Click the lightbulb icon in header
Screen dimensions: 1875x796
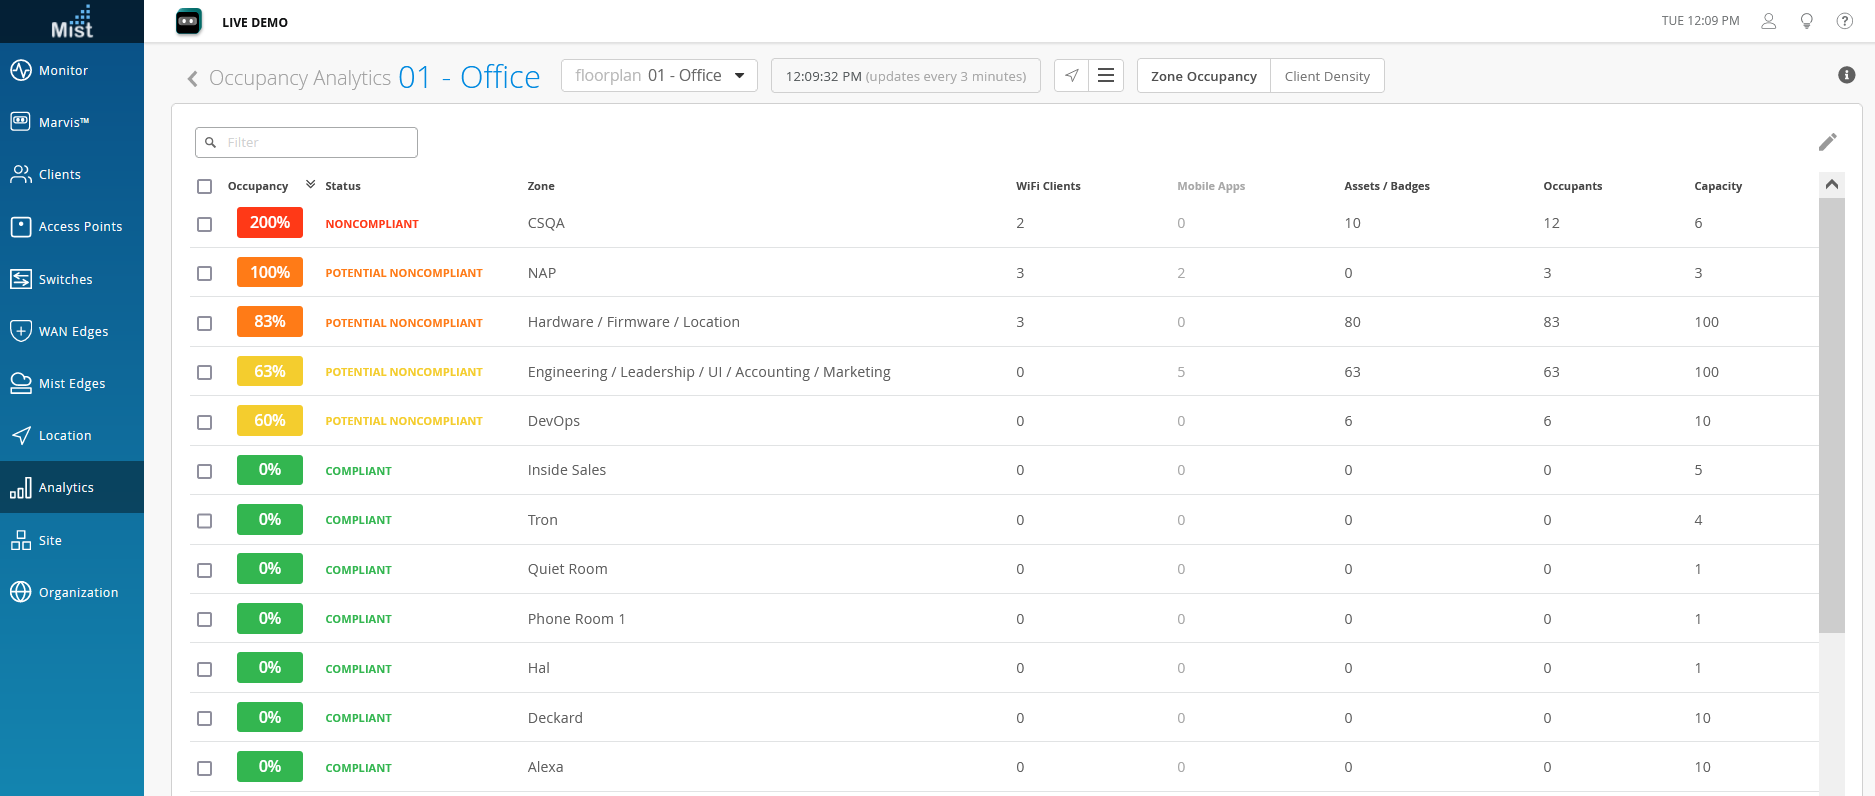[x=1806, y=21]
